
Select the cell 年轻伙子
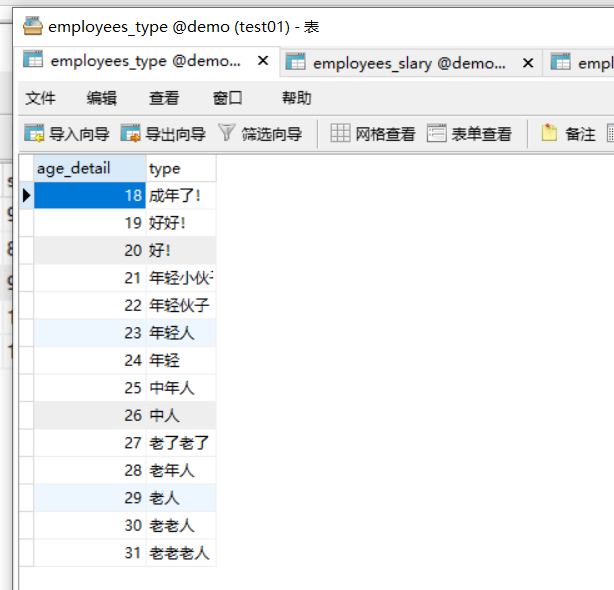coord(181,305)
